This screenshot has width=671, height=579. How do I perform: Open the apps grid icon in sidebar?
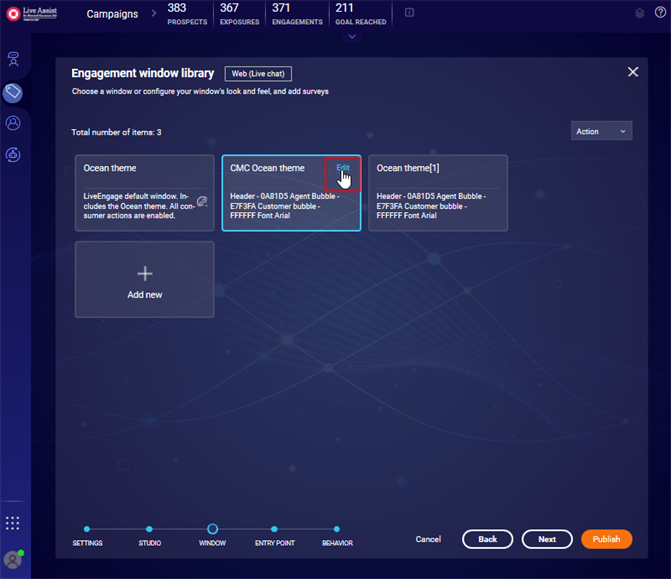point(13,523)
